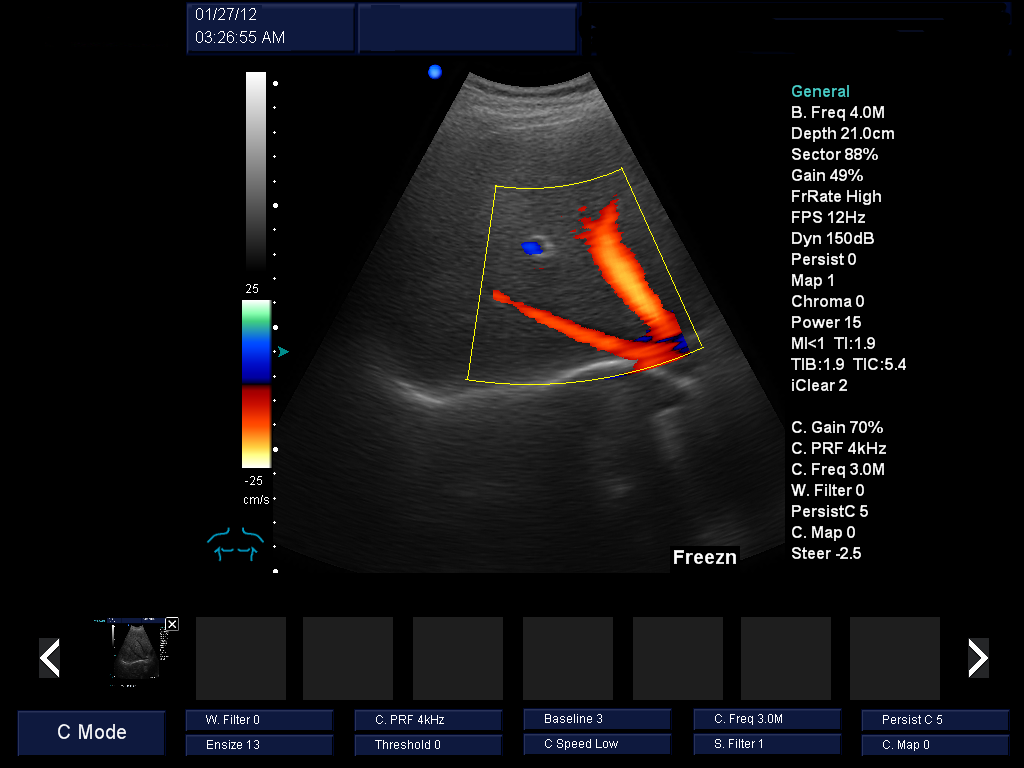Image resolution: width=1024 pixels, height=768 pixels.
Task: Open the saved ultrasound image thumbnail
Action: point(134,656)
